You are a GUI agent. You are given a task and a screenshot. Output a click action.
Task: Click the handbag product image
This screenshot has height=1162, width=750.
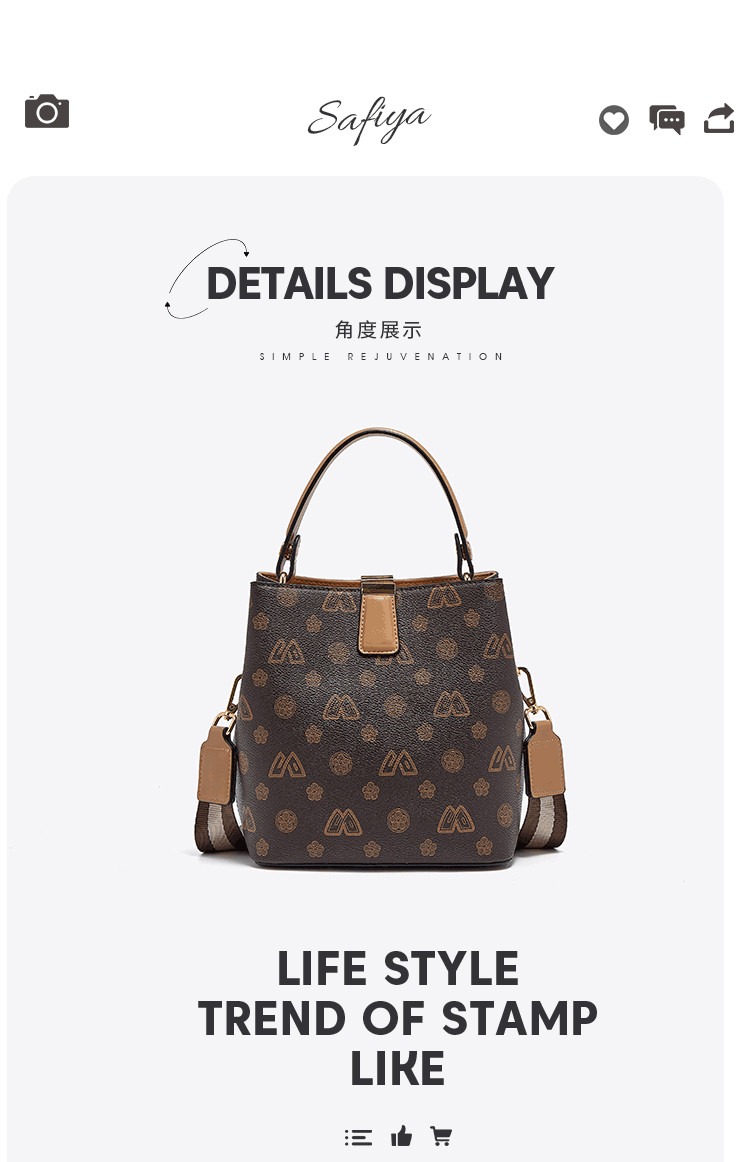point(380,648)
